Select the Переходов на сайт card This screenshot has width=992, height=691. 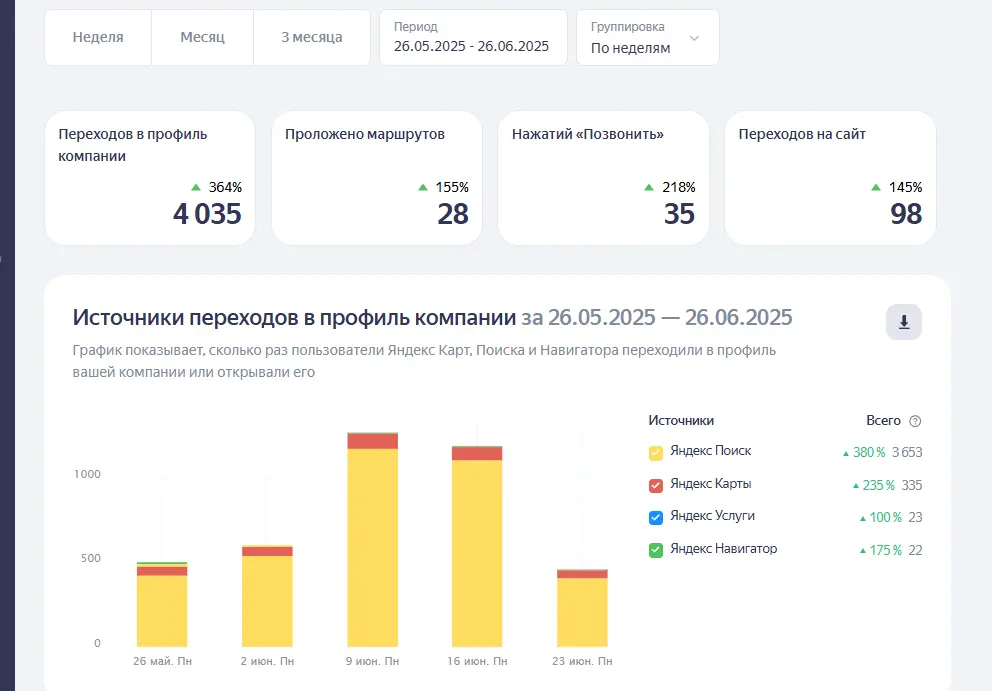click(x=830, y=178)
